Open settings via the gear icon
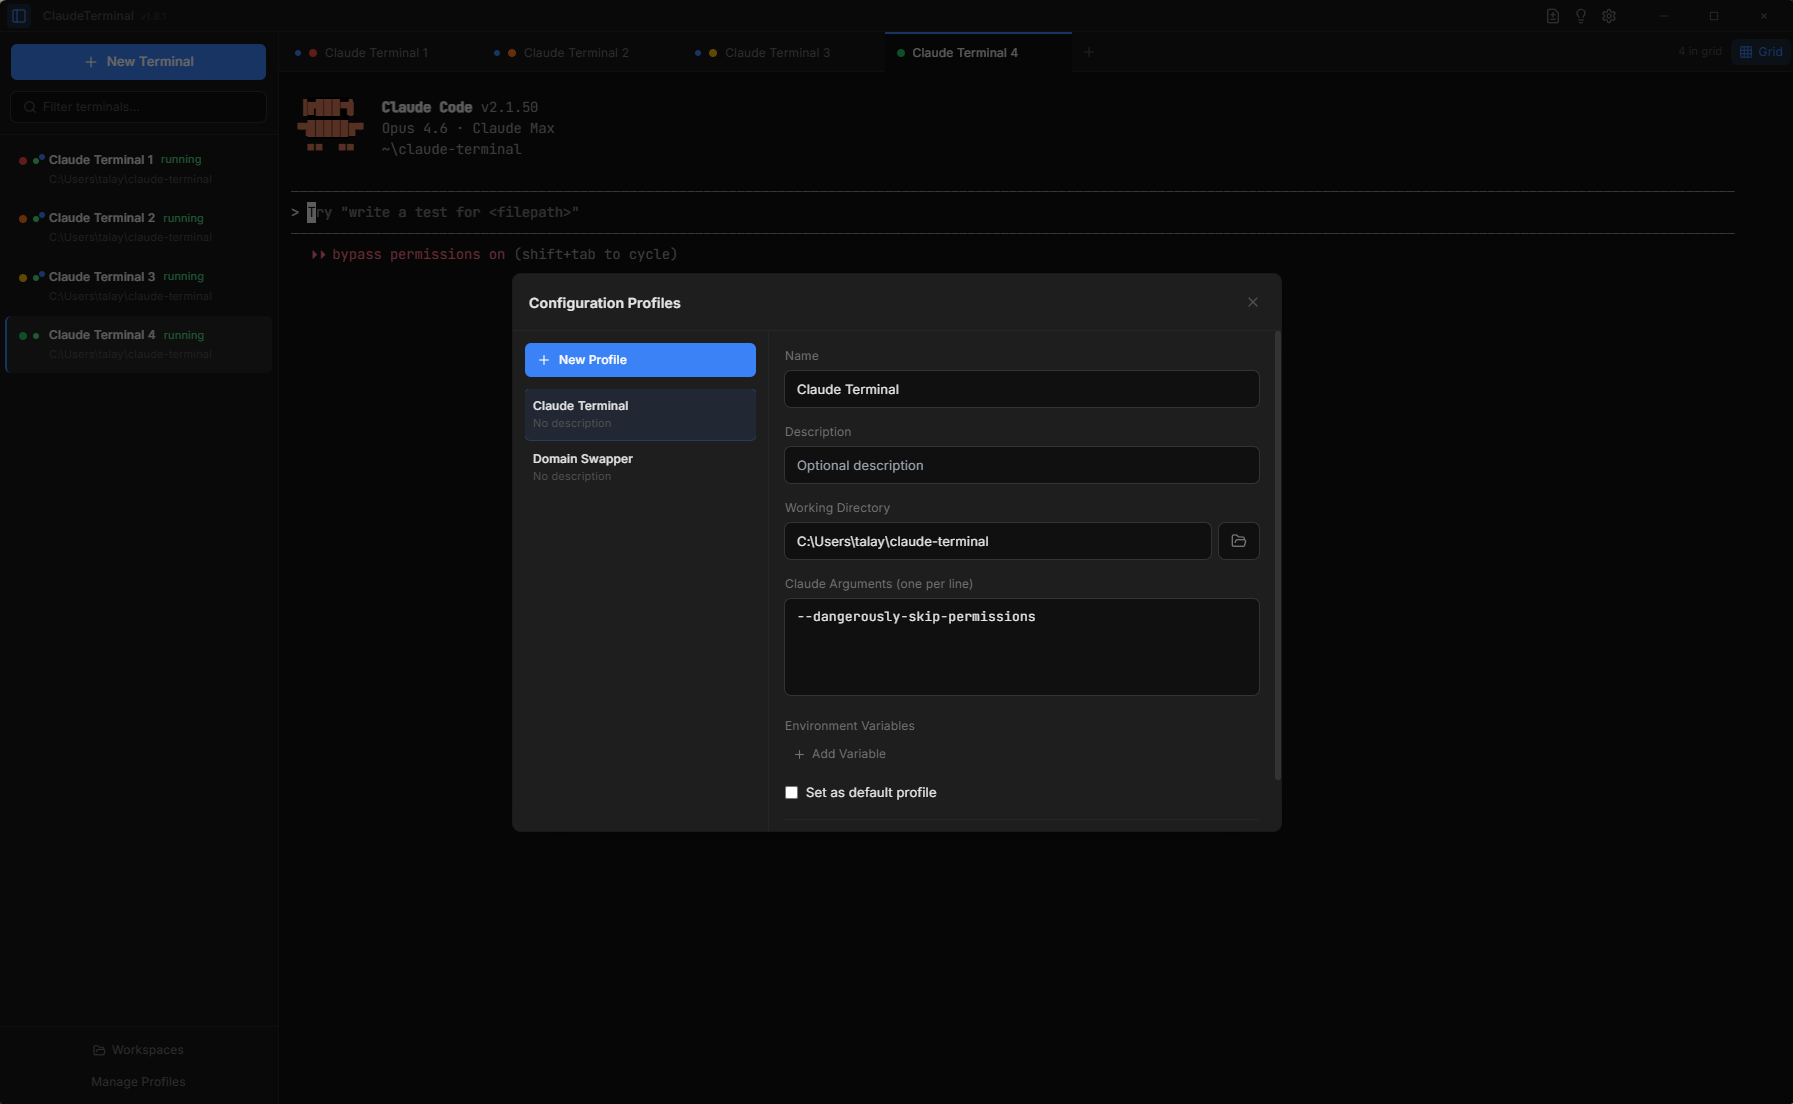Viewport: 1793px width, 1104px height. (x=1609, y=16)
